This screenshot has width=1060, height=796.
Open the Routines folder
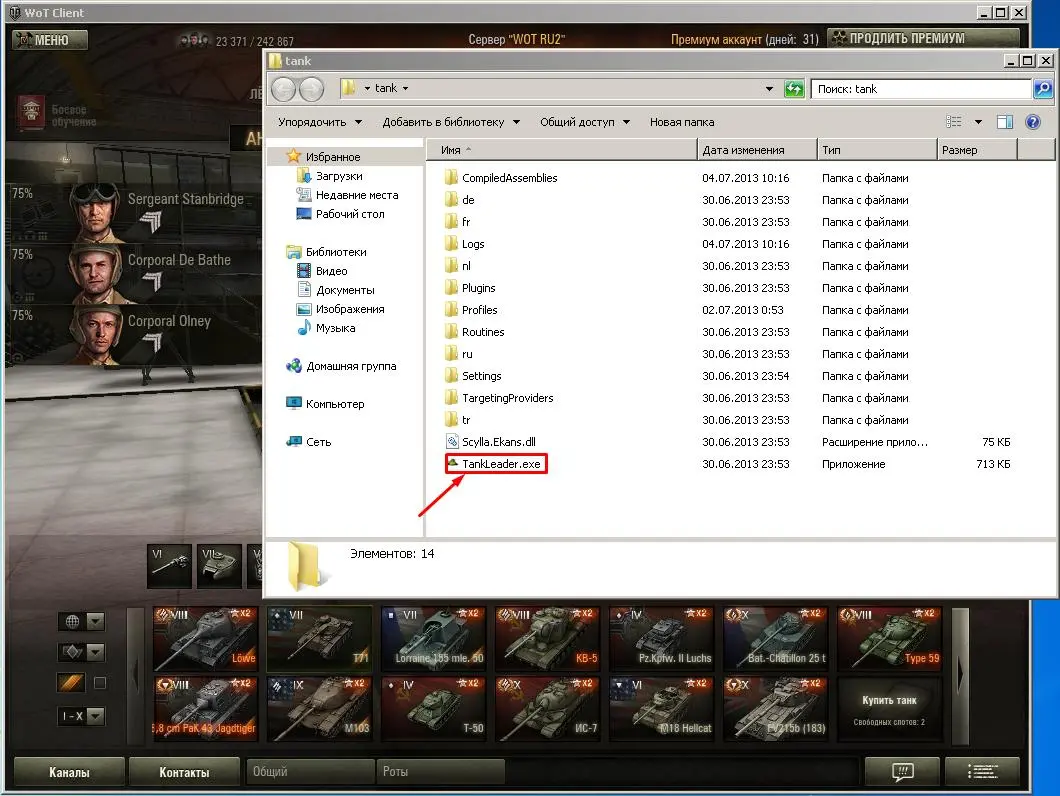click(483, 332)
